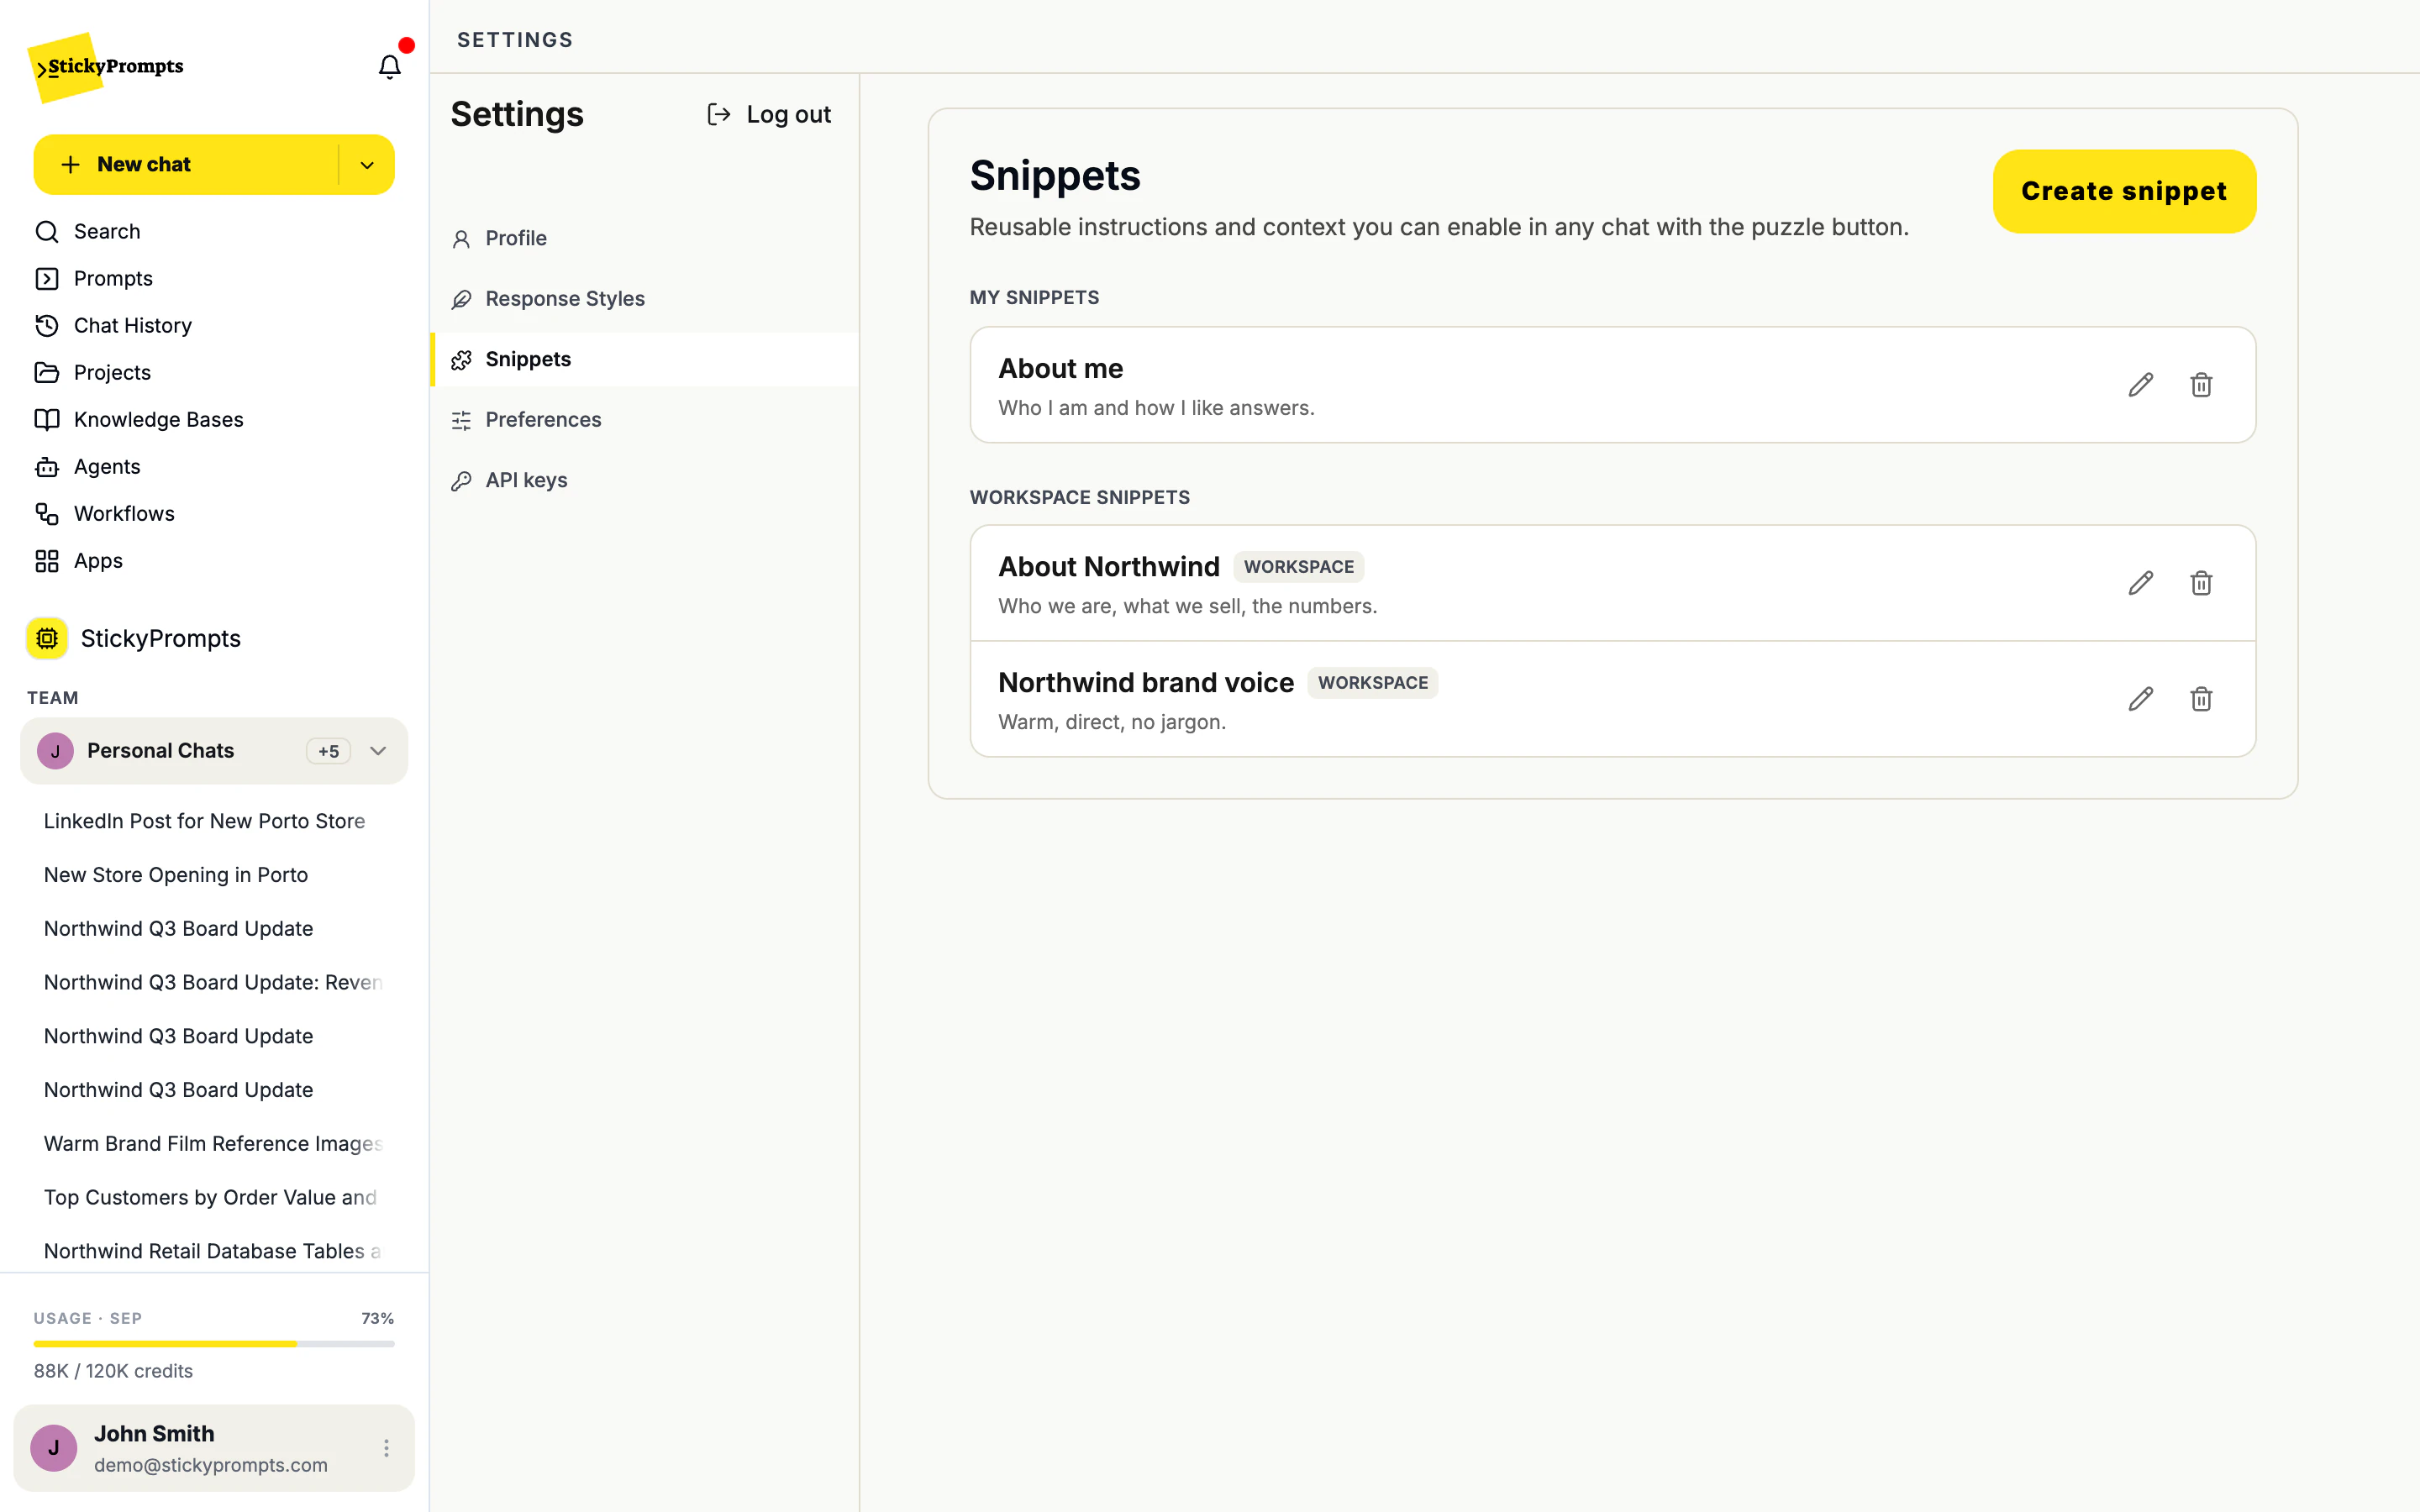Delete the Northwind brand voice snippet

click(x=2201, y=699)
